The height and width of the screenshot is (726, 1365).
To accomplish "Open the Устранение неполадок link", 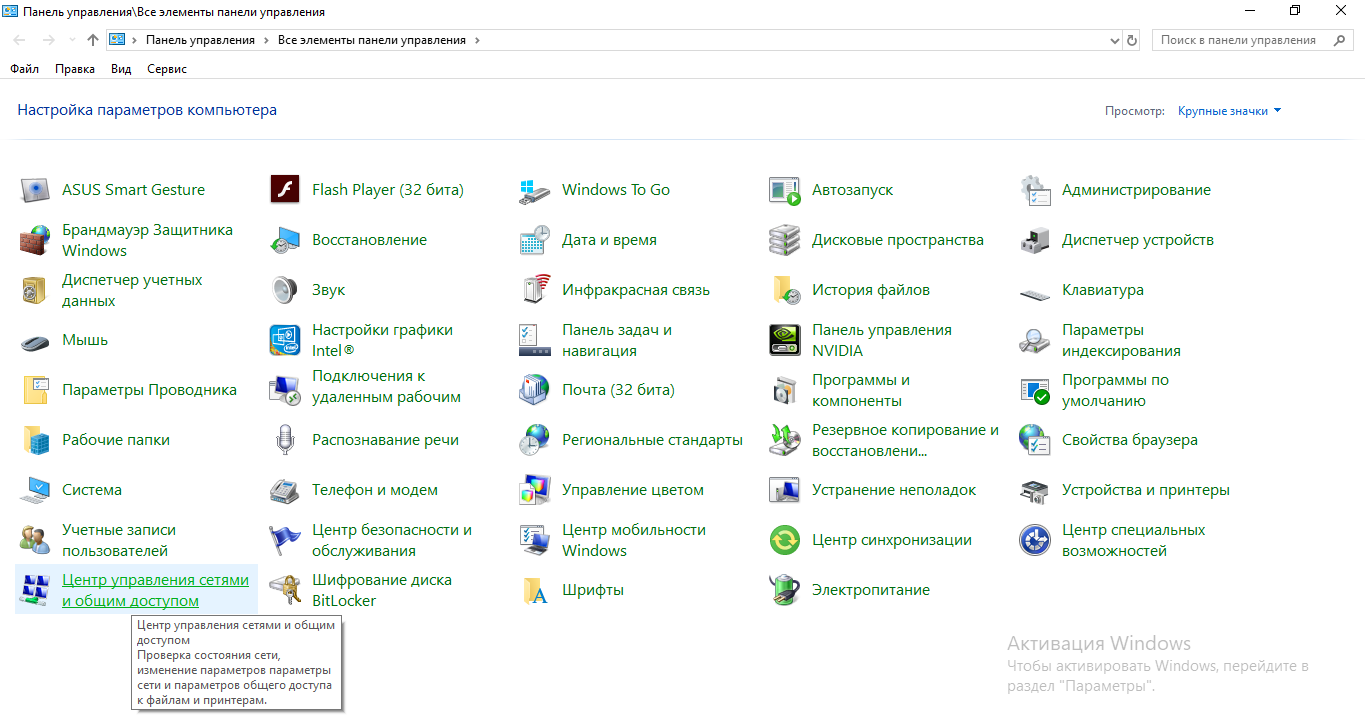I will tap(893, 490).
